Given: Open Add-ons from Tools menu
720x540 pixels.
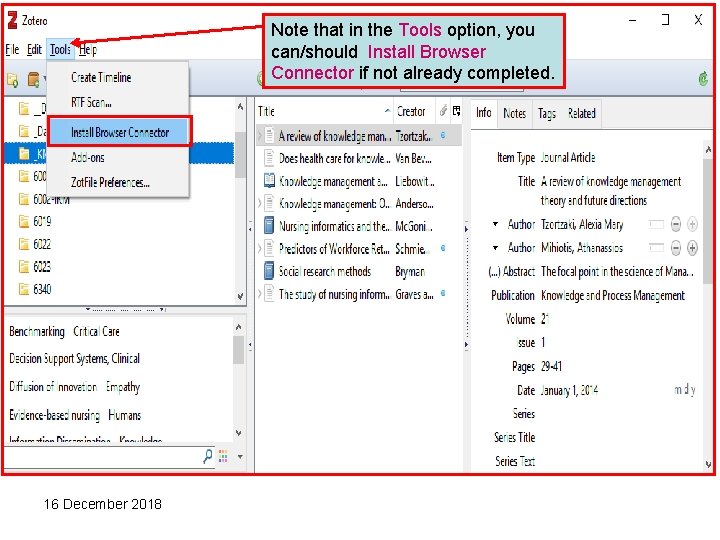Looking at the screenshot, I should pyautogui.click(x=88, y=158).
